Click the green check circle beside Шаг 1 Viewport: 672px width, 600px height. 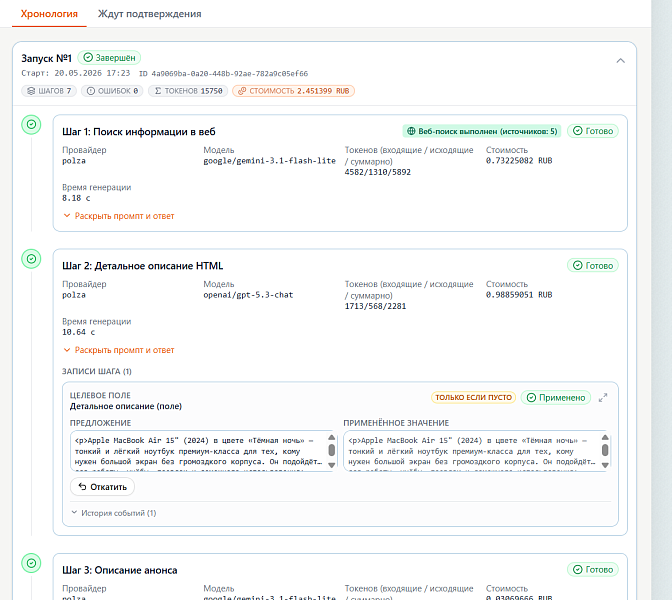(31, 125)
